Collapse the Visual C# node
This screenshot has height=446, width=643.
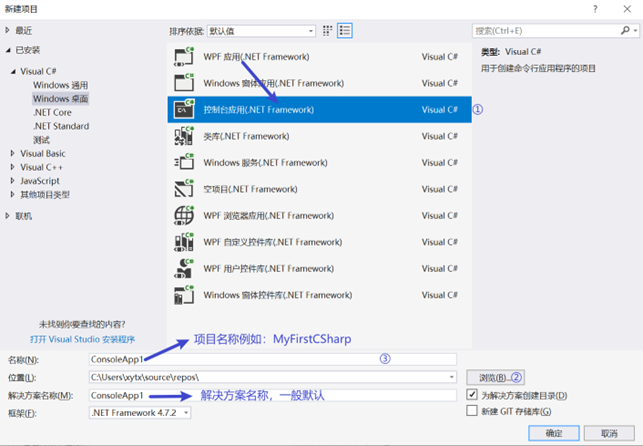(13, 71)
